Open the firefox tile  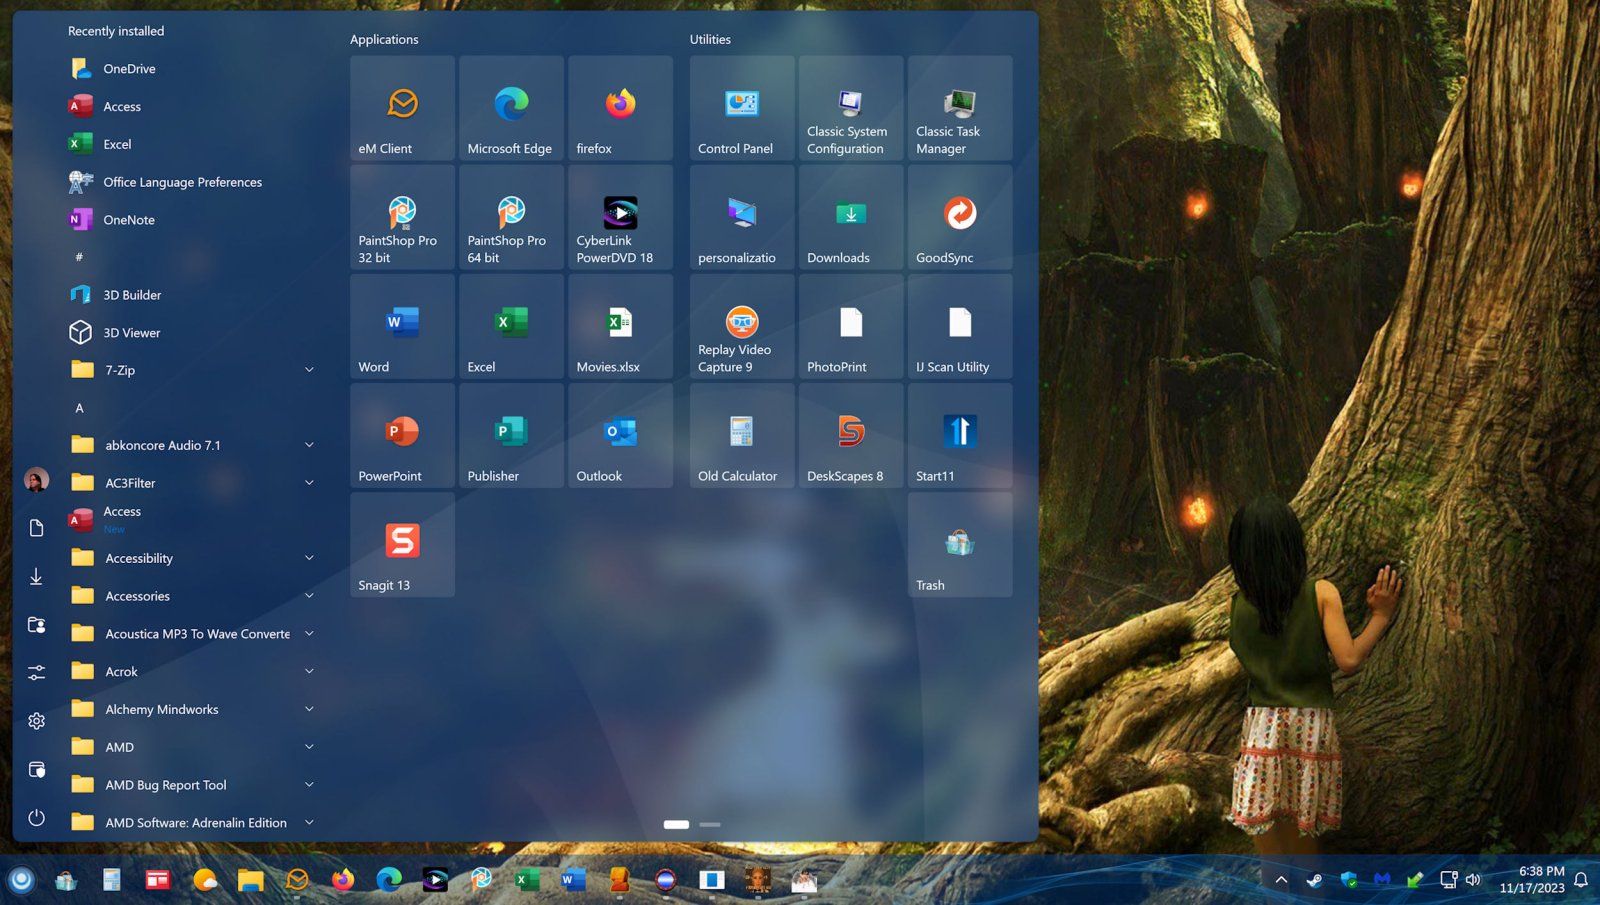[620, 108]
